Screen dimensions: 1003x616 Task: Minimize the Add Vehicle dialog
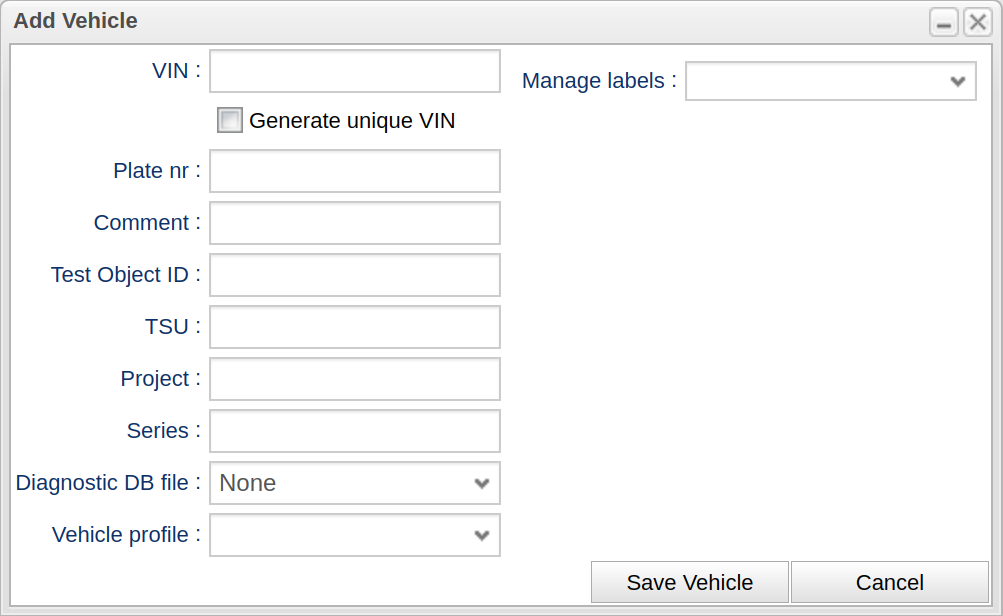pyautogui.click(x=943, y=22)
